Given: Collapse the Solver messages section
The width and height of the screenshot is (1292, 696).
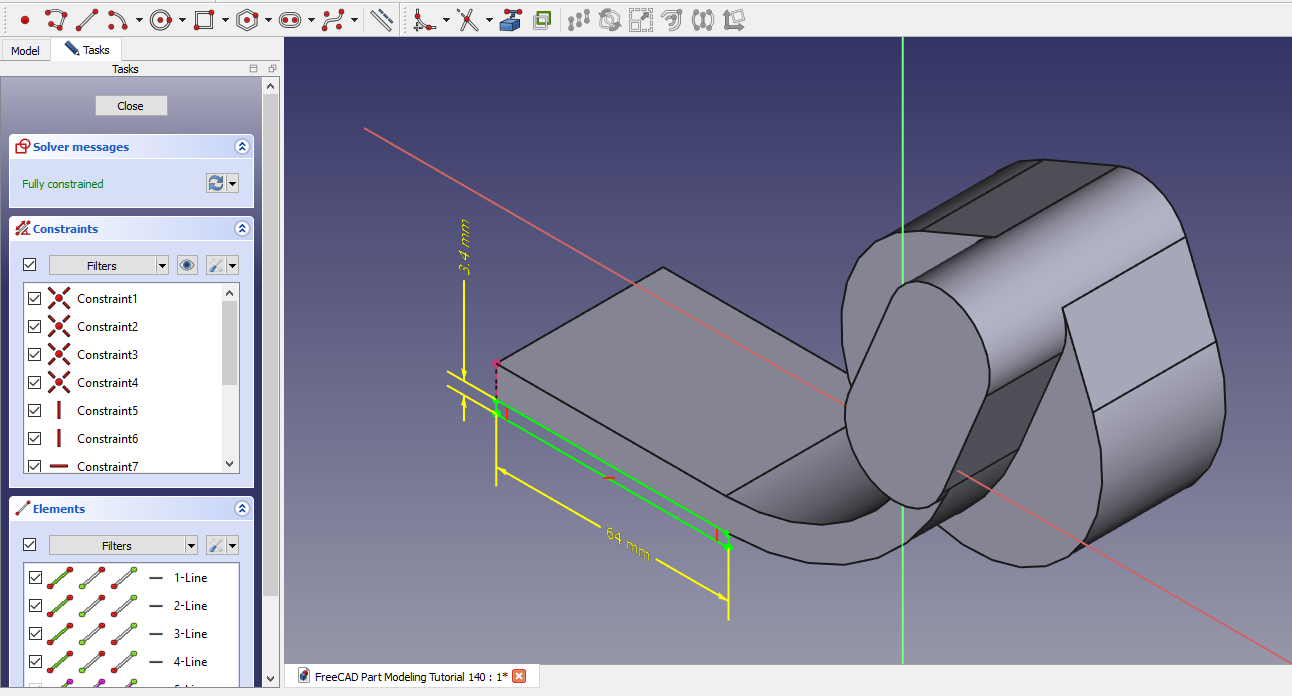Looking at the screenshot, I should point(241,147).
